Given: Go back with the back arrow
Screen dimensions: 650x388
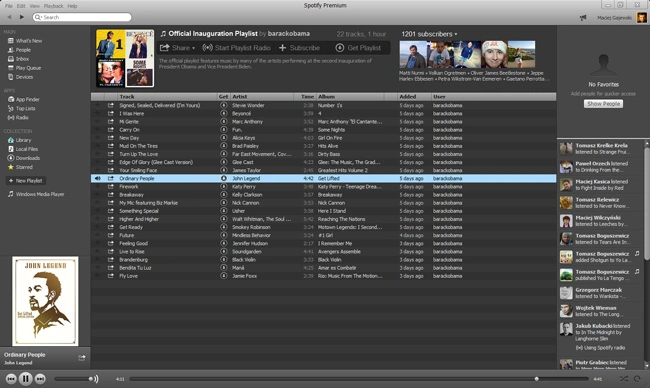Looking at the screenshot, I should [9, 17].
